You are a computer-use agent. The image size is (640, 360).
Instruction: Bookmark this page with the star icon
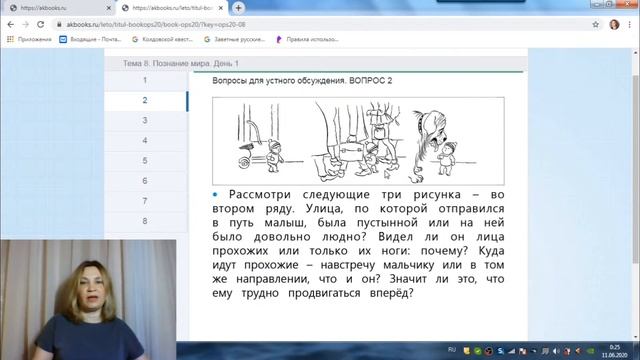pyautogui.click(x=596, y=24)
